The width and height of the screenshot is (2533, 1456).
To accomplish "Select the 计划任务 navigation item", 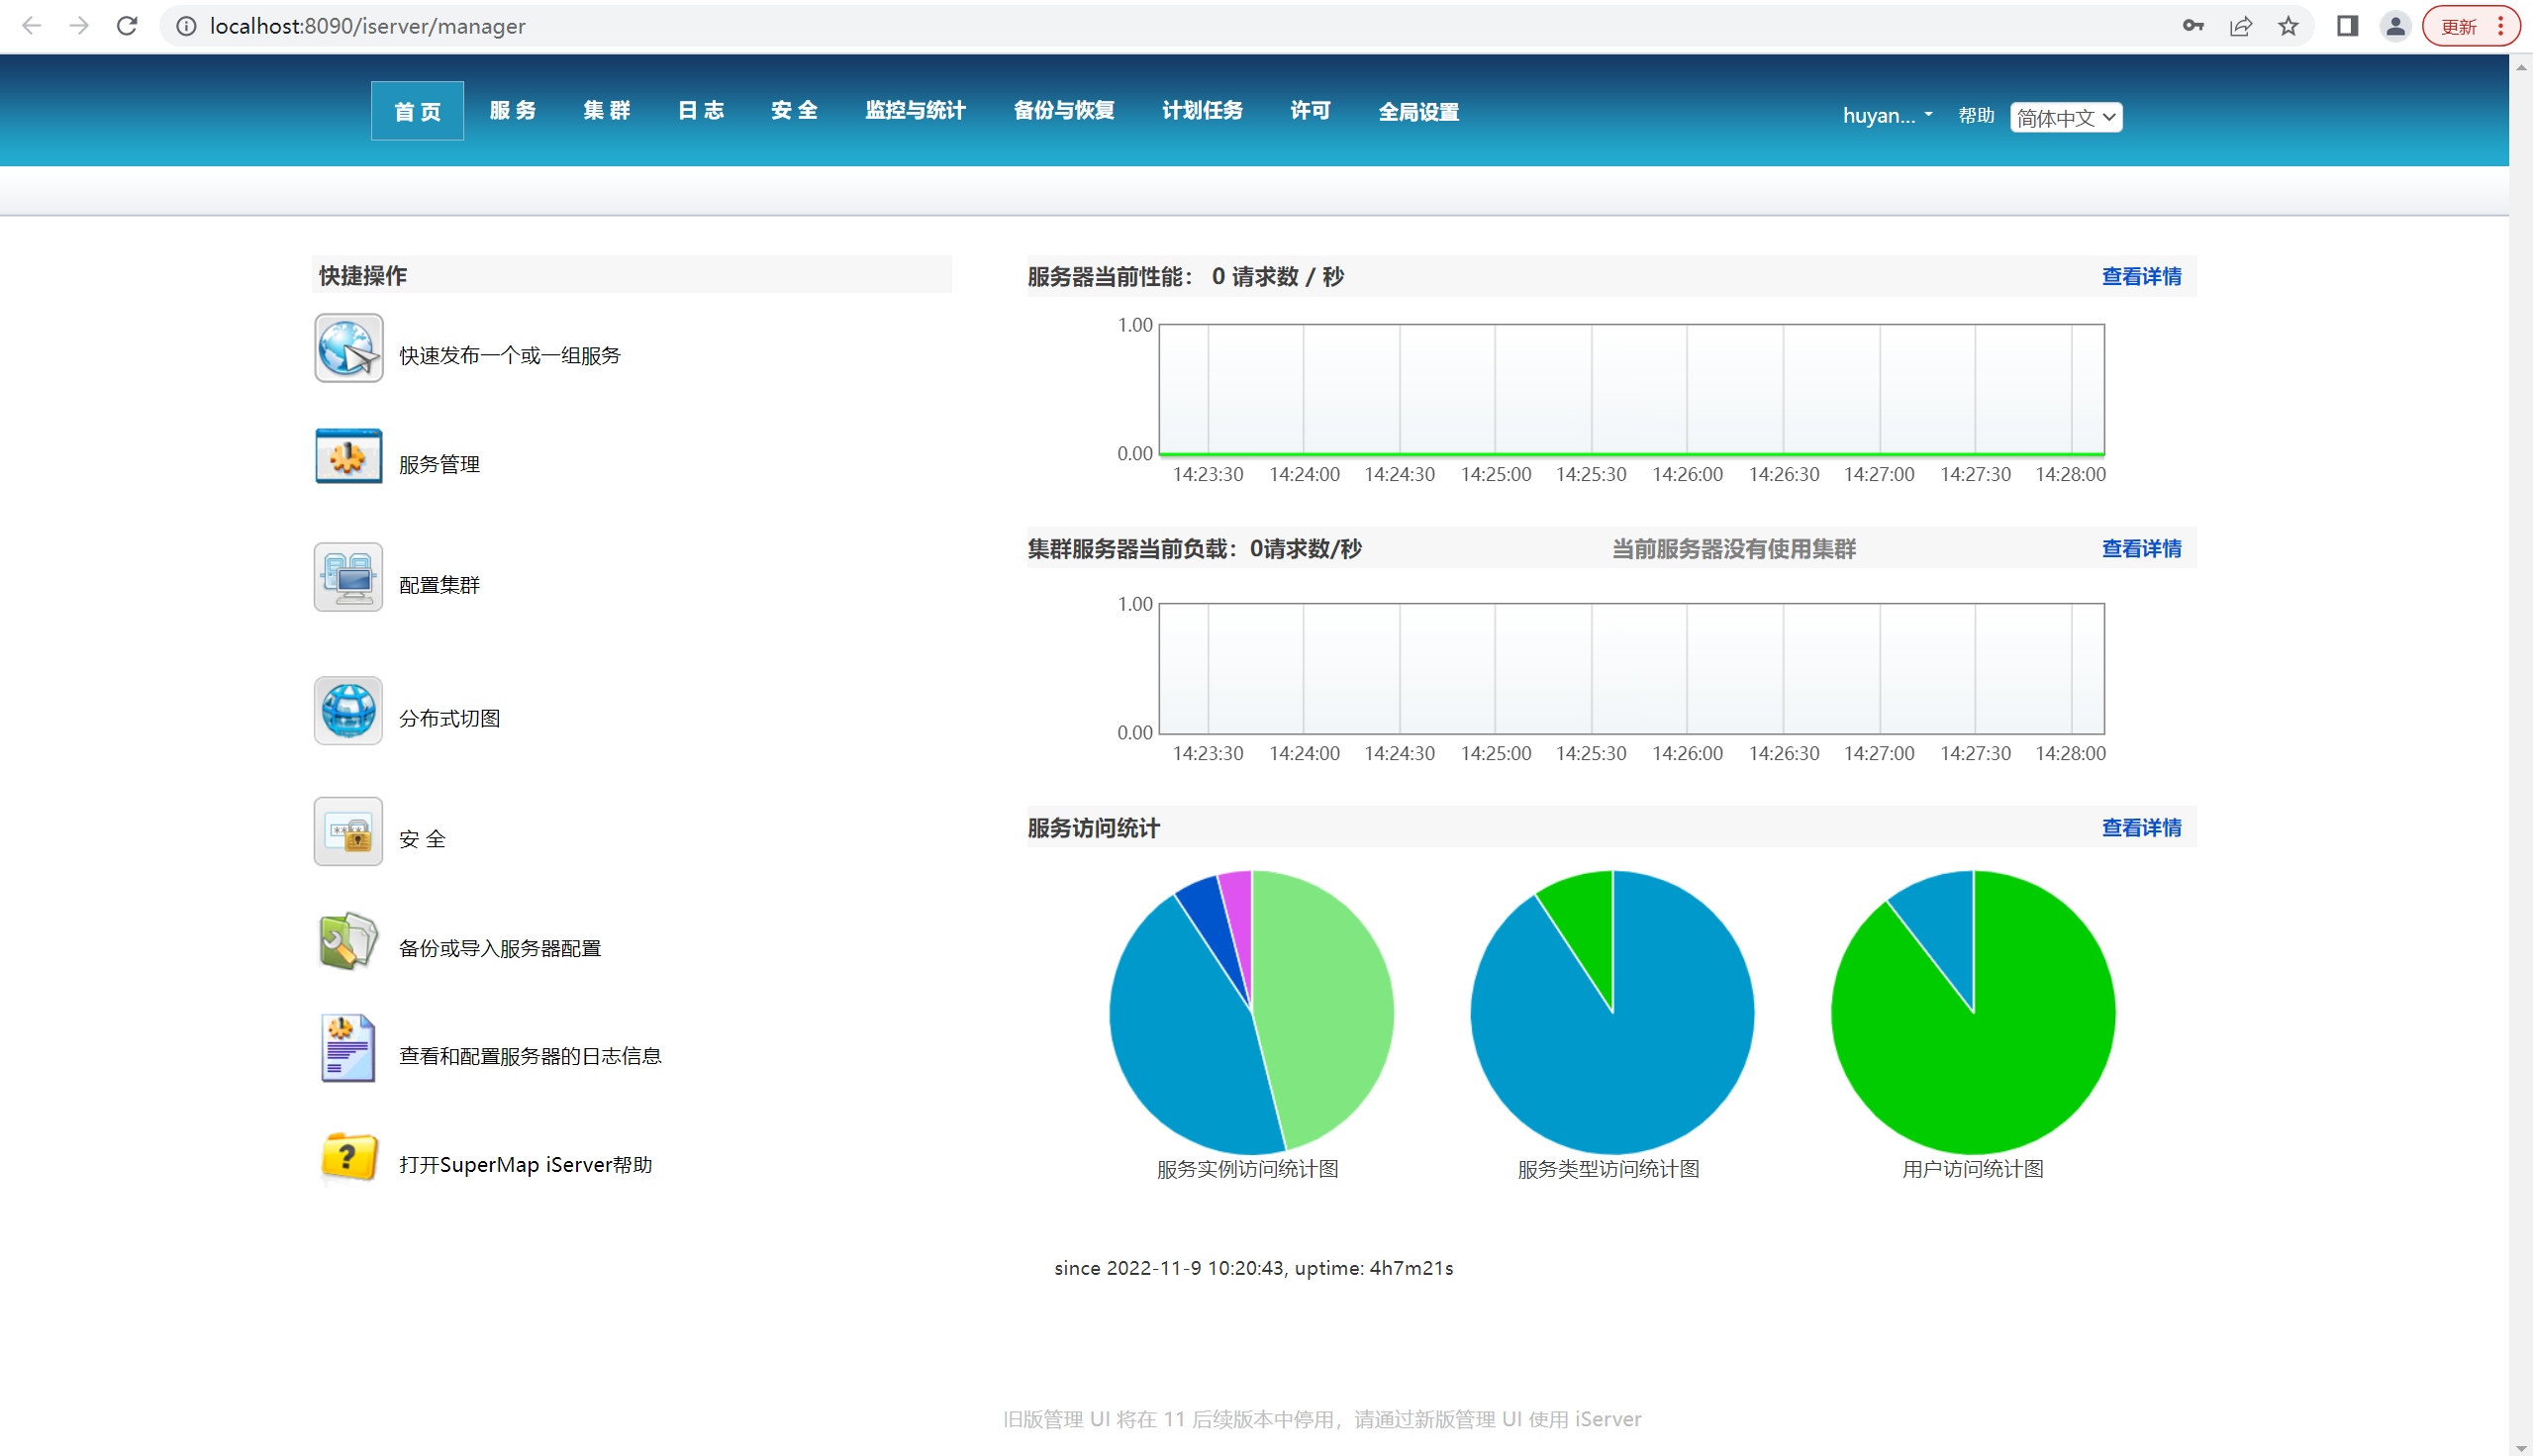I will pos(1202,111).
